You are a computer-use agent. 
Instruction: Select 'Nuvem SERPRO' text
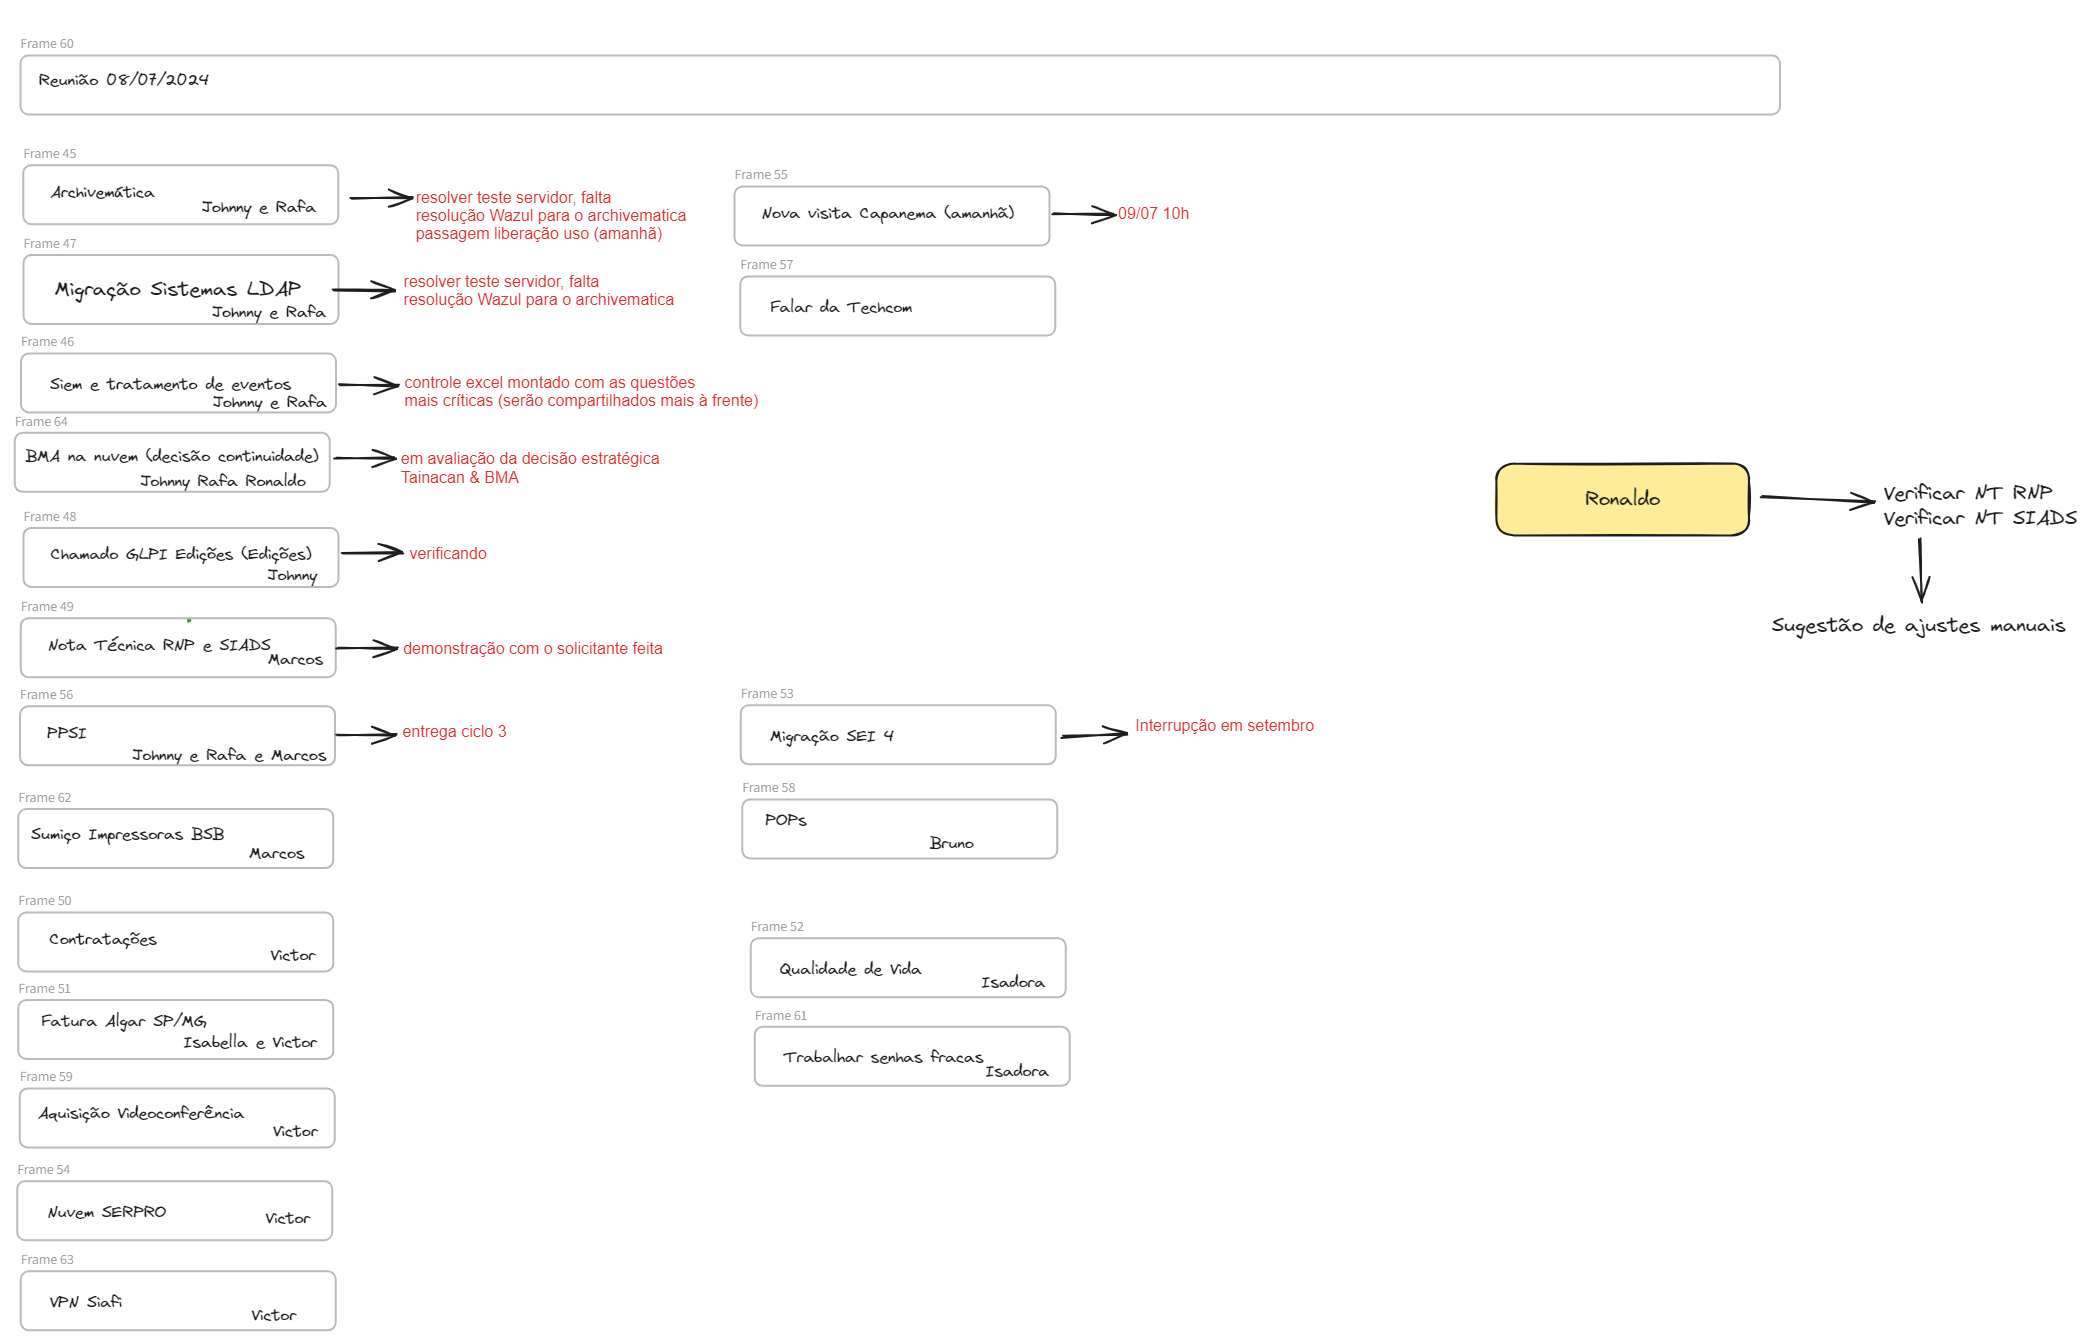coord(107,1212)
